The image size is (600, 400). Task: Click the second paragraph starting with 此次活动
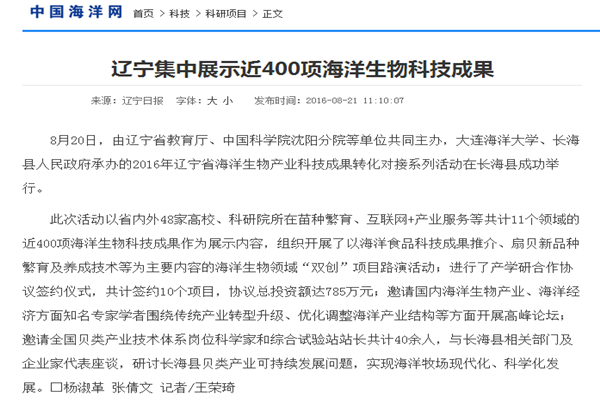click(x=300, y=294)
